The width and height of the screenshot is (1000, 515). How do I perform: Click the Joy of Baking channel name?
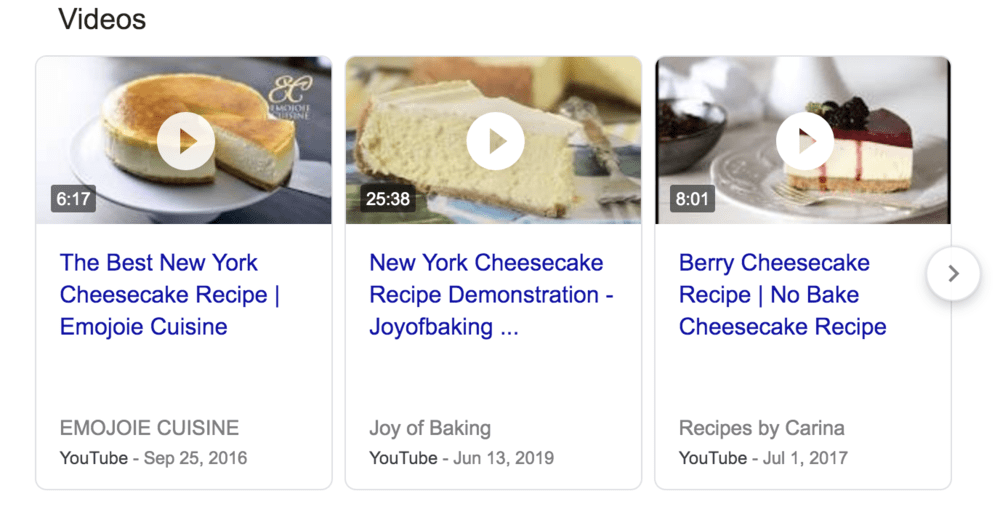pyautogui.click(x=430, y=428)
